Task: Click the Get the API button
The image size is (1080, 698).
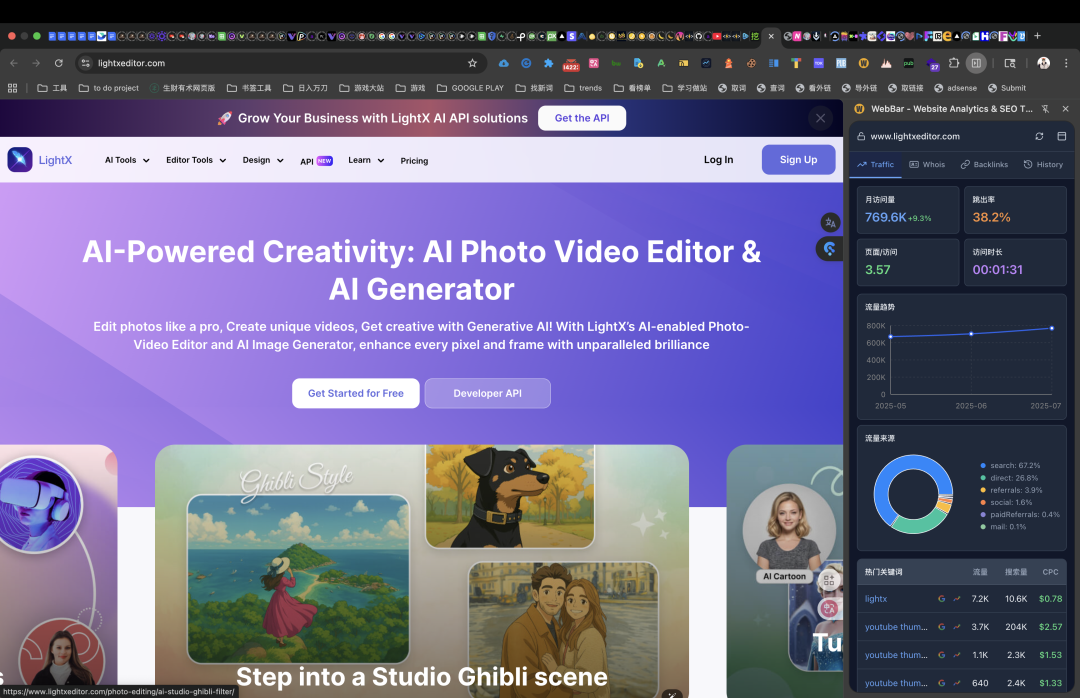Action: [582, 118]
